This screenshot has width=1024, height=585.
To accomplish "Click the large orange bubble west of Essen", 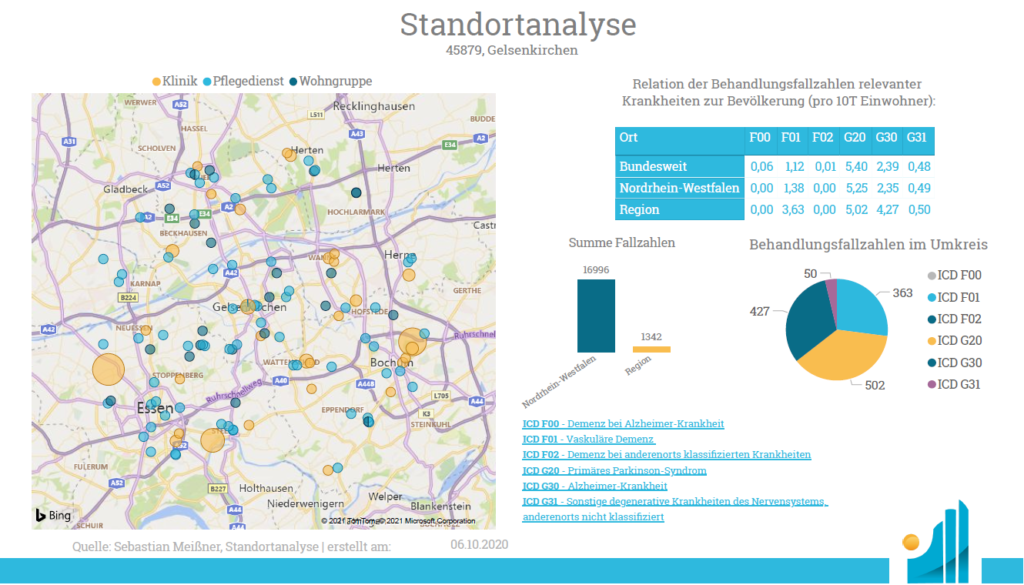I will 110,369.
